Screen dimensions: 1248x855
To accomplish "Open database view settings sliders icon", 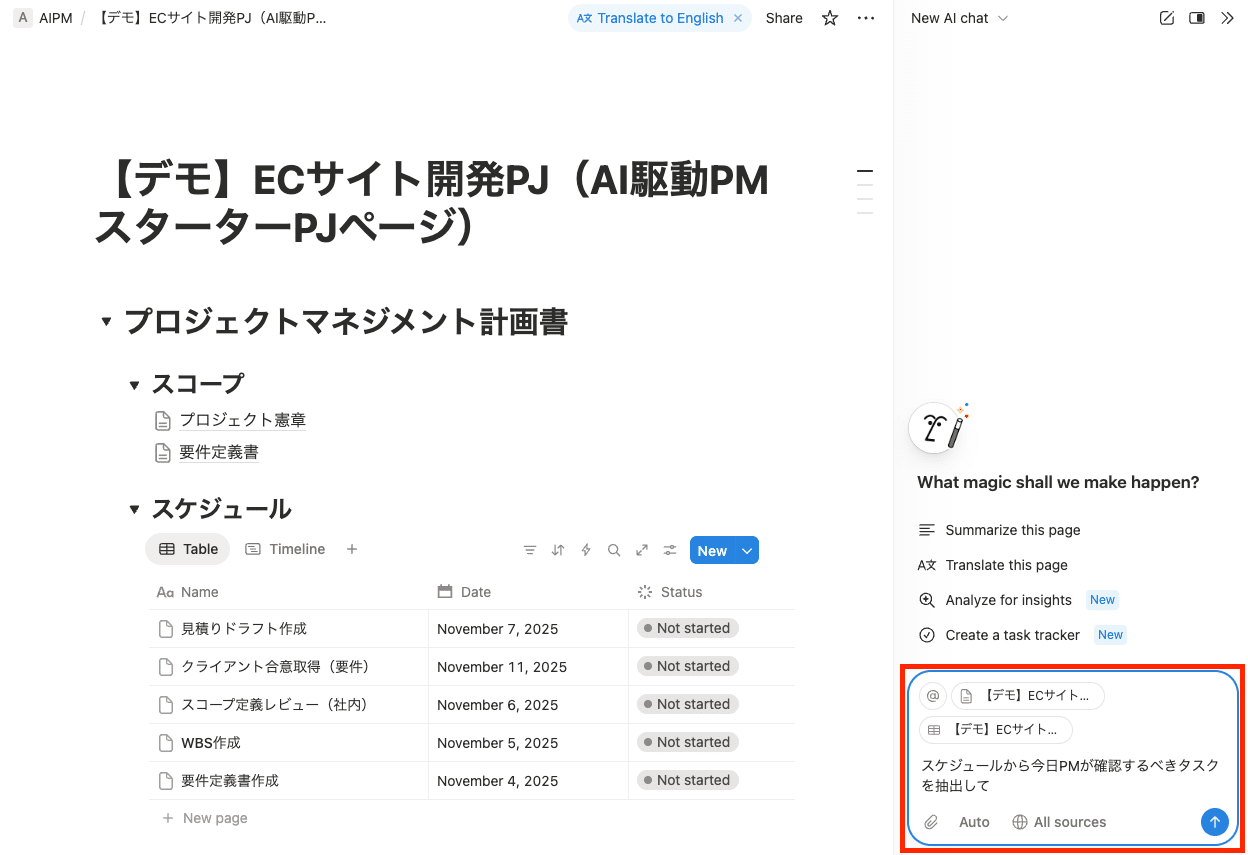I will coord(670,550).
